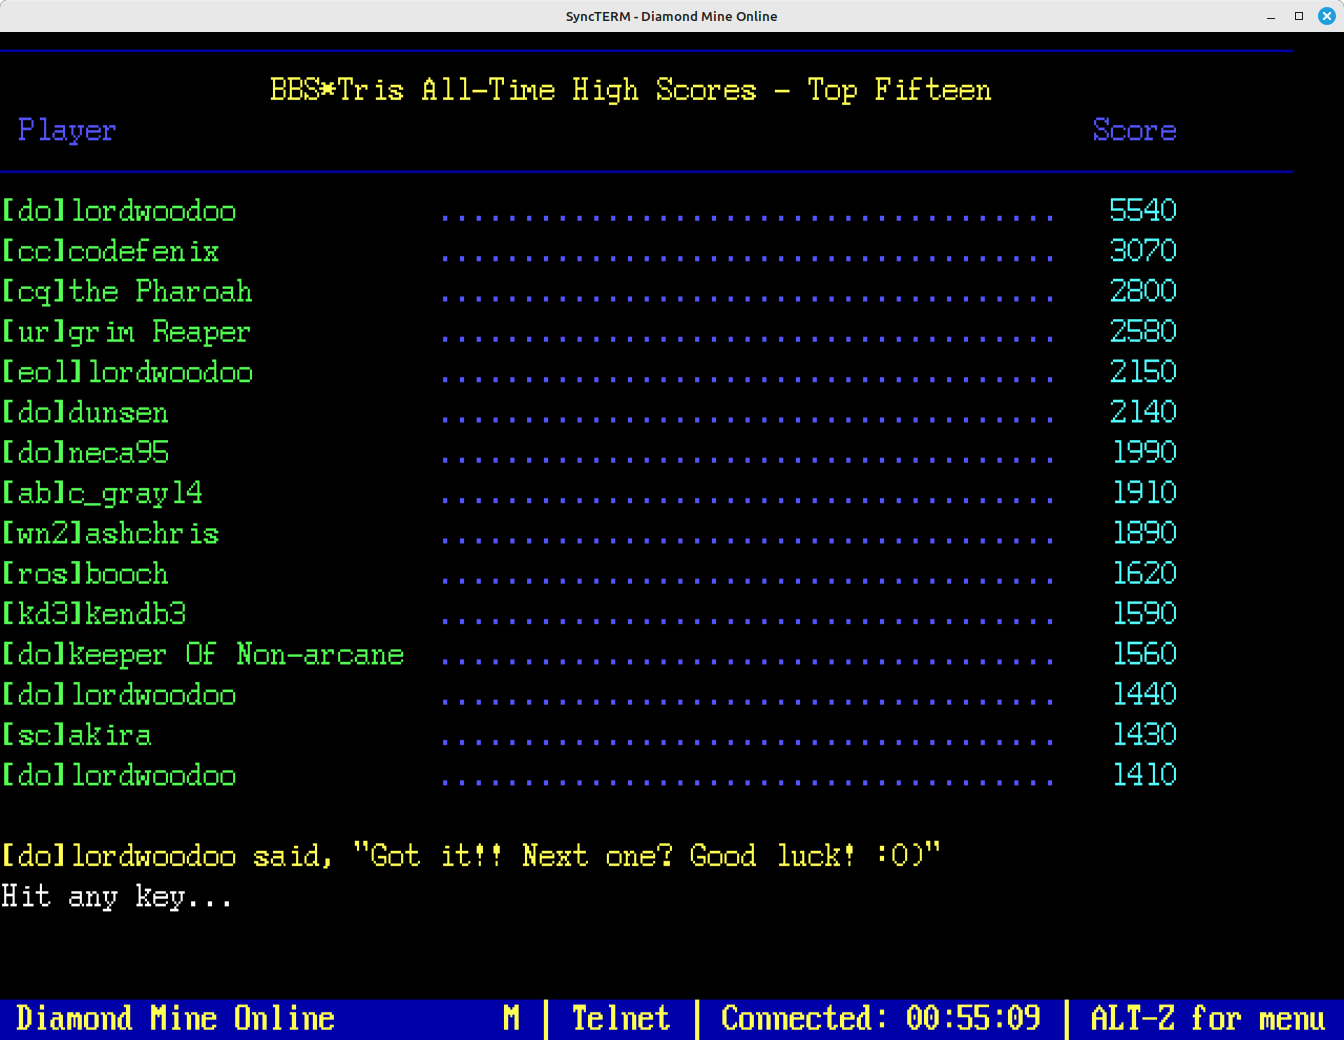Select the score 2150
1344x1040 pixels.
click(1143, 372)
